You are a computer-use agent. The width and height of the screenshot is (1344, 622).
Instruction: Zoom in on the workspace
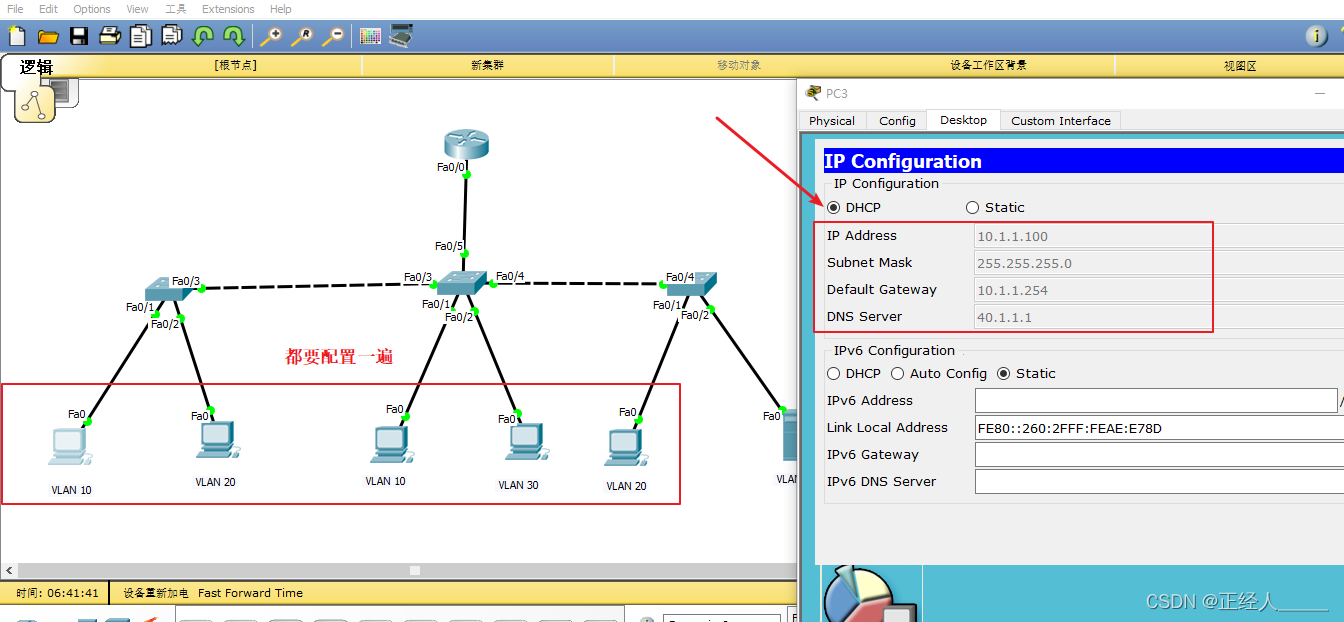[269, 35]
